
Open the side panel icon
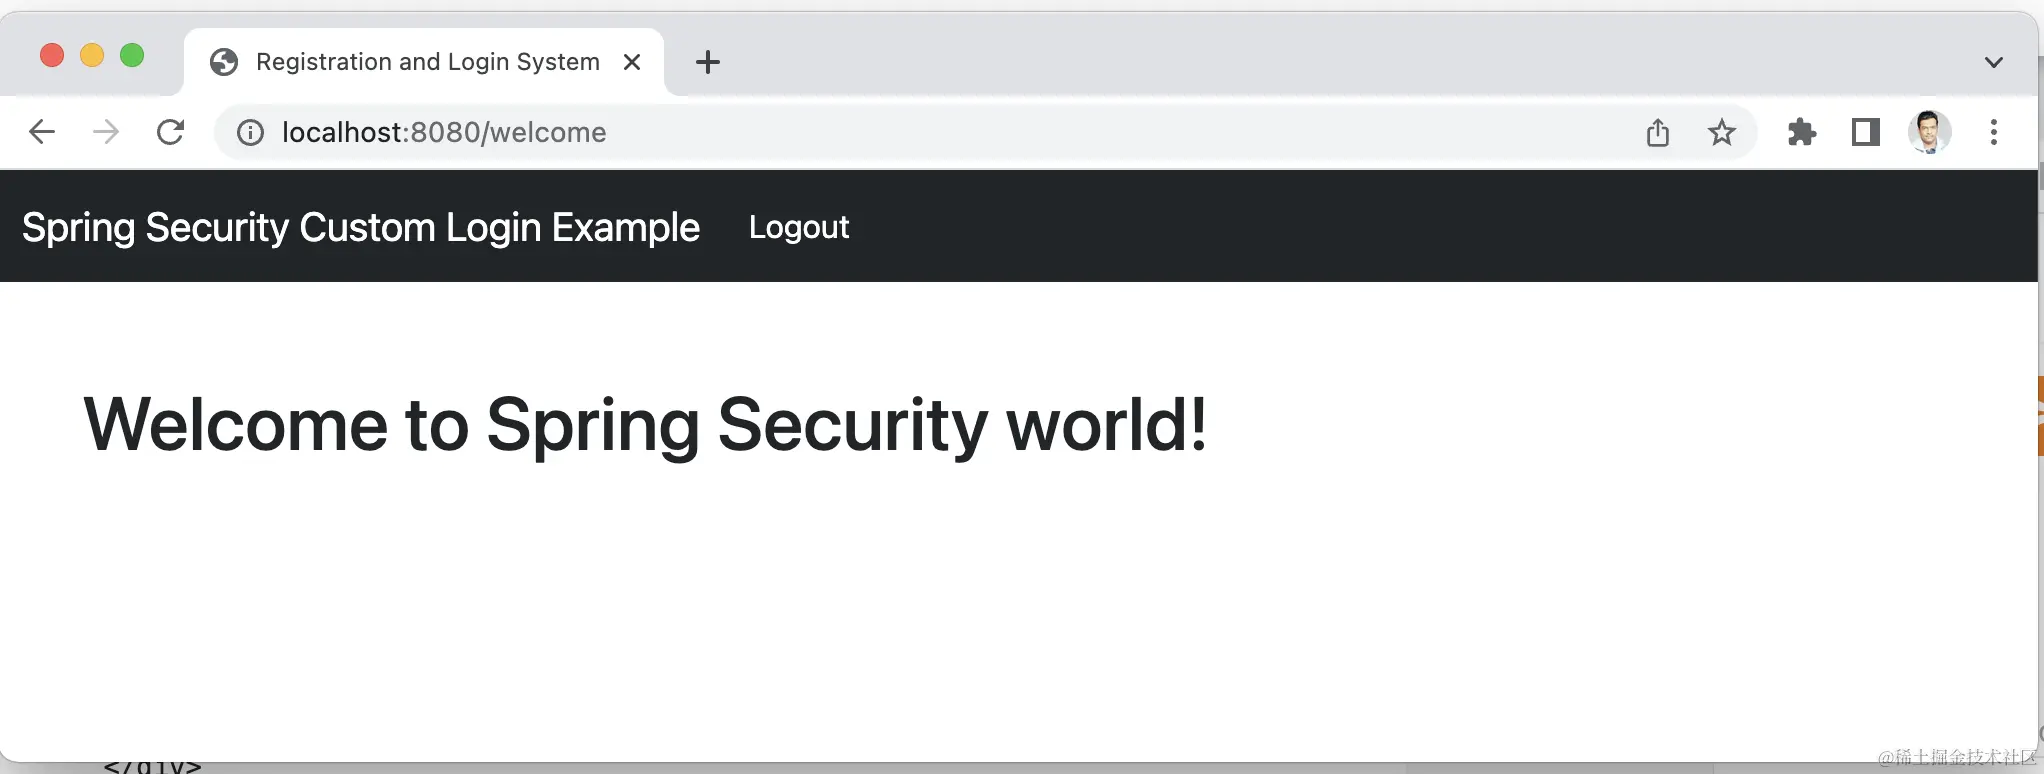point(1865,132)
